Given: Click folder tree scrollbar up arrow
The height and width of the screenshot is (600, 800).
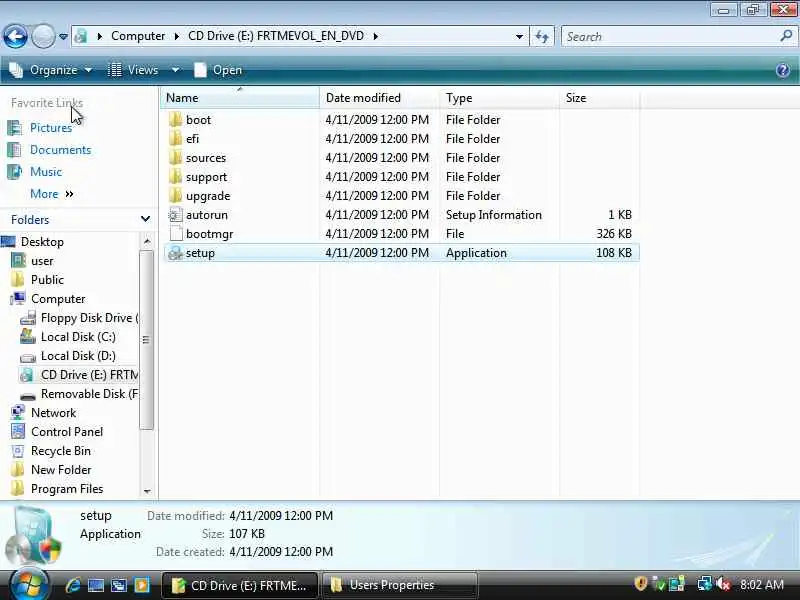Looking at the screenshot, I should click(147, 241).
